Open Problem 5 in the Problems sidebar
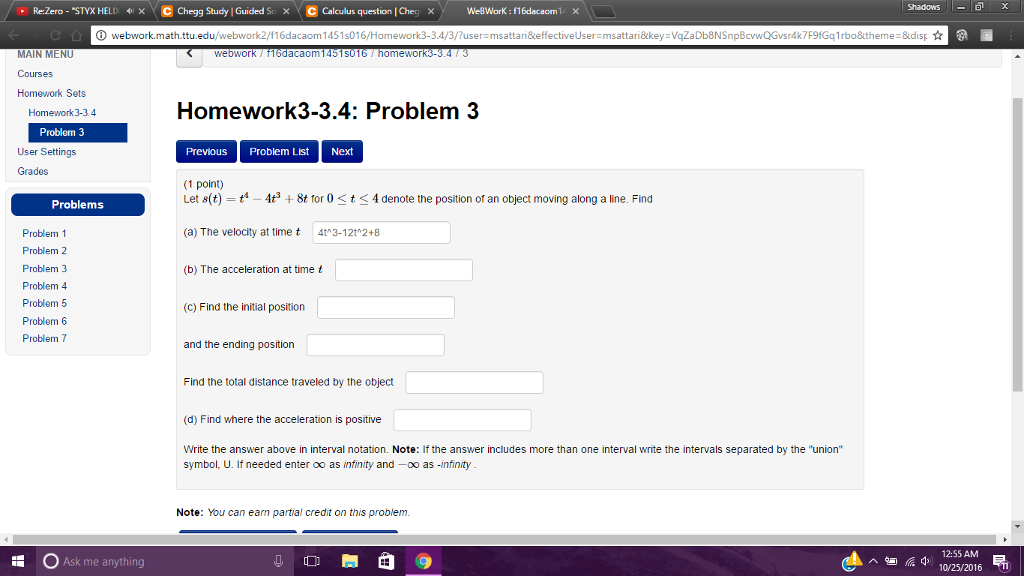This screenshot has width=1024, height=576. pos(44,303)
